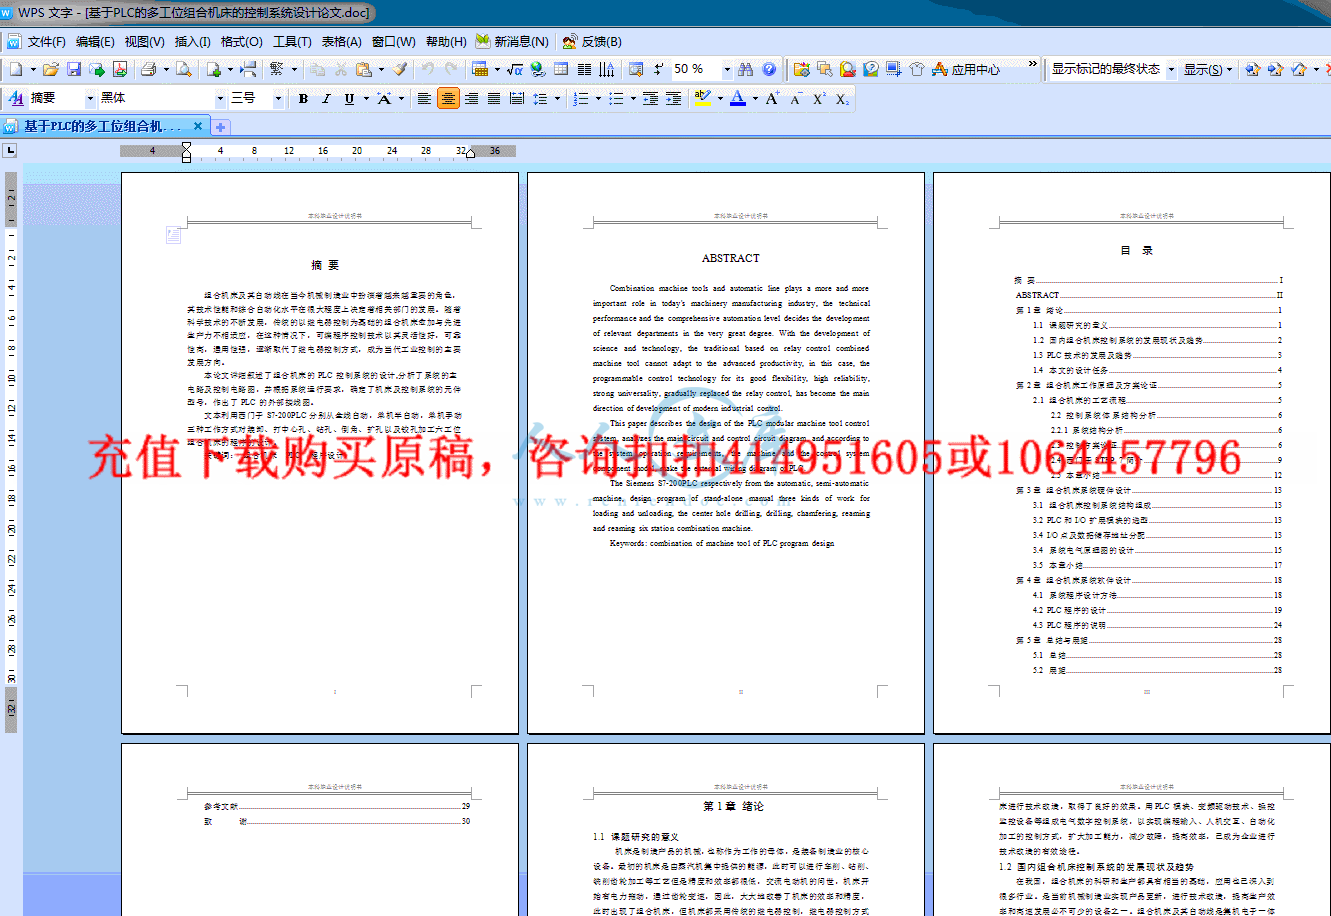Insert a formula with the equation icon

point(515,69)
